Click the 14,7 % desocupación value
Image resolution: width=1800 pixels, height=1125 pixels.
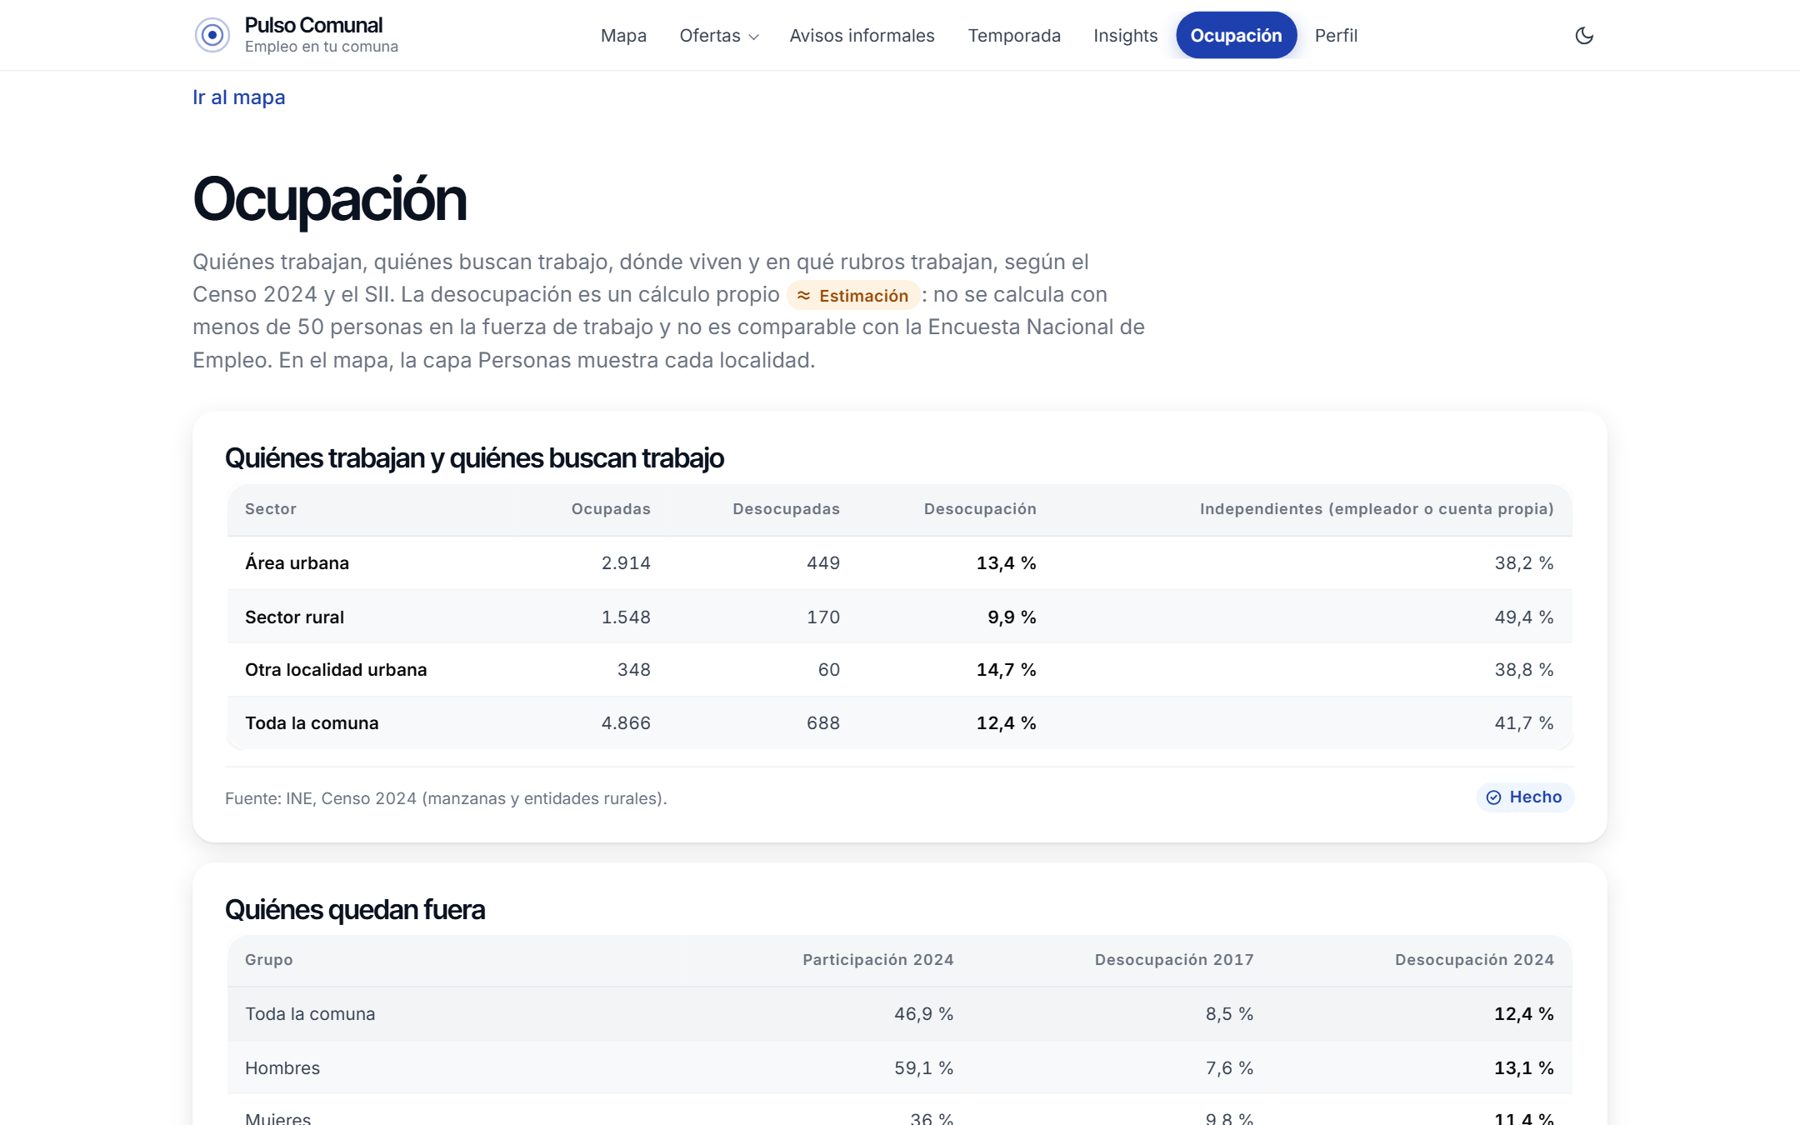pyautogui.click(x=1006, y=670)
